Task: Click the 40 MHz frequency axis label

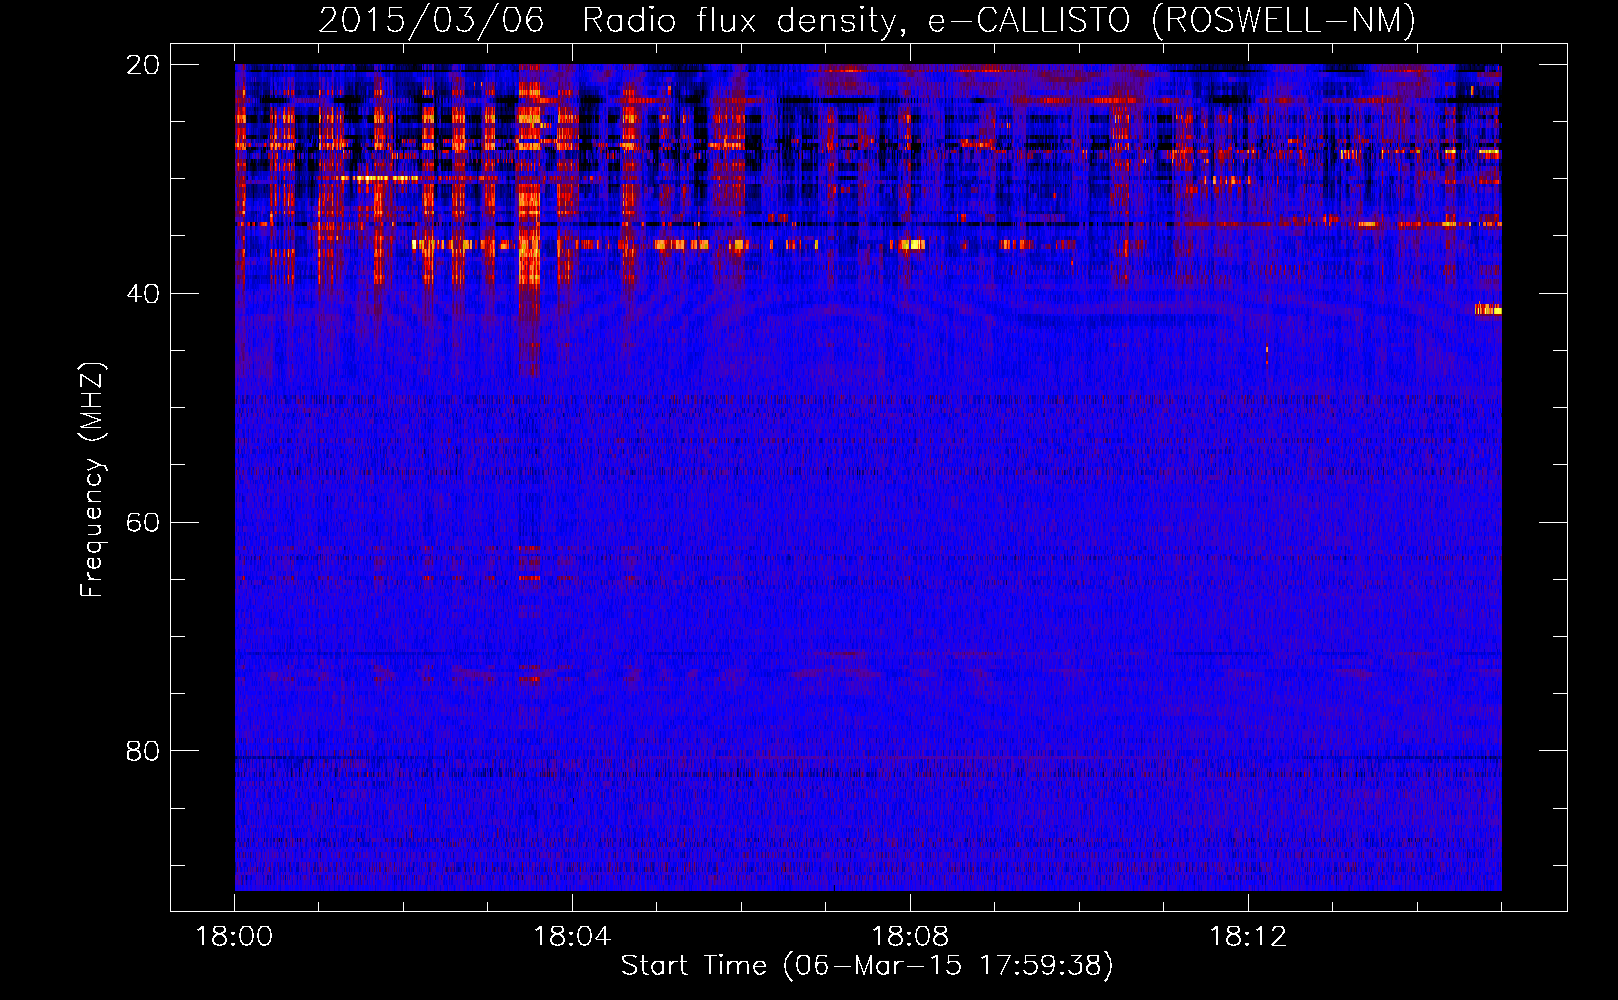Action: (142, 294)
